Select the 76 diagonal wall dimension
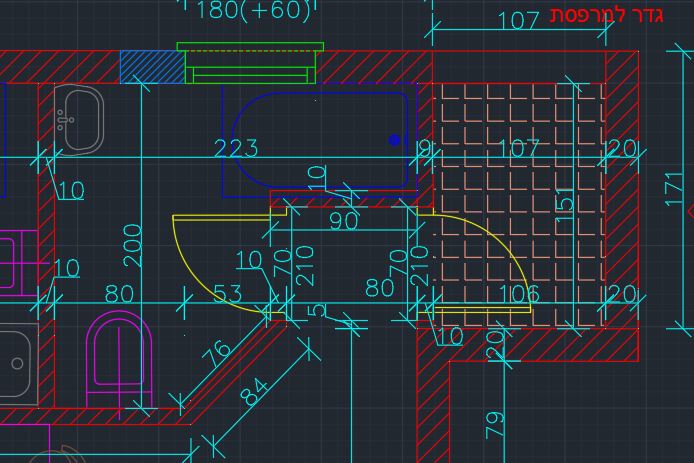The image size is (694, 463). pyautogui.click(x=217, y=354)
